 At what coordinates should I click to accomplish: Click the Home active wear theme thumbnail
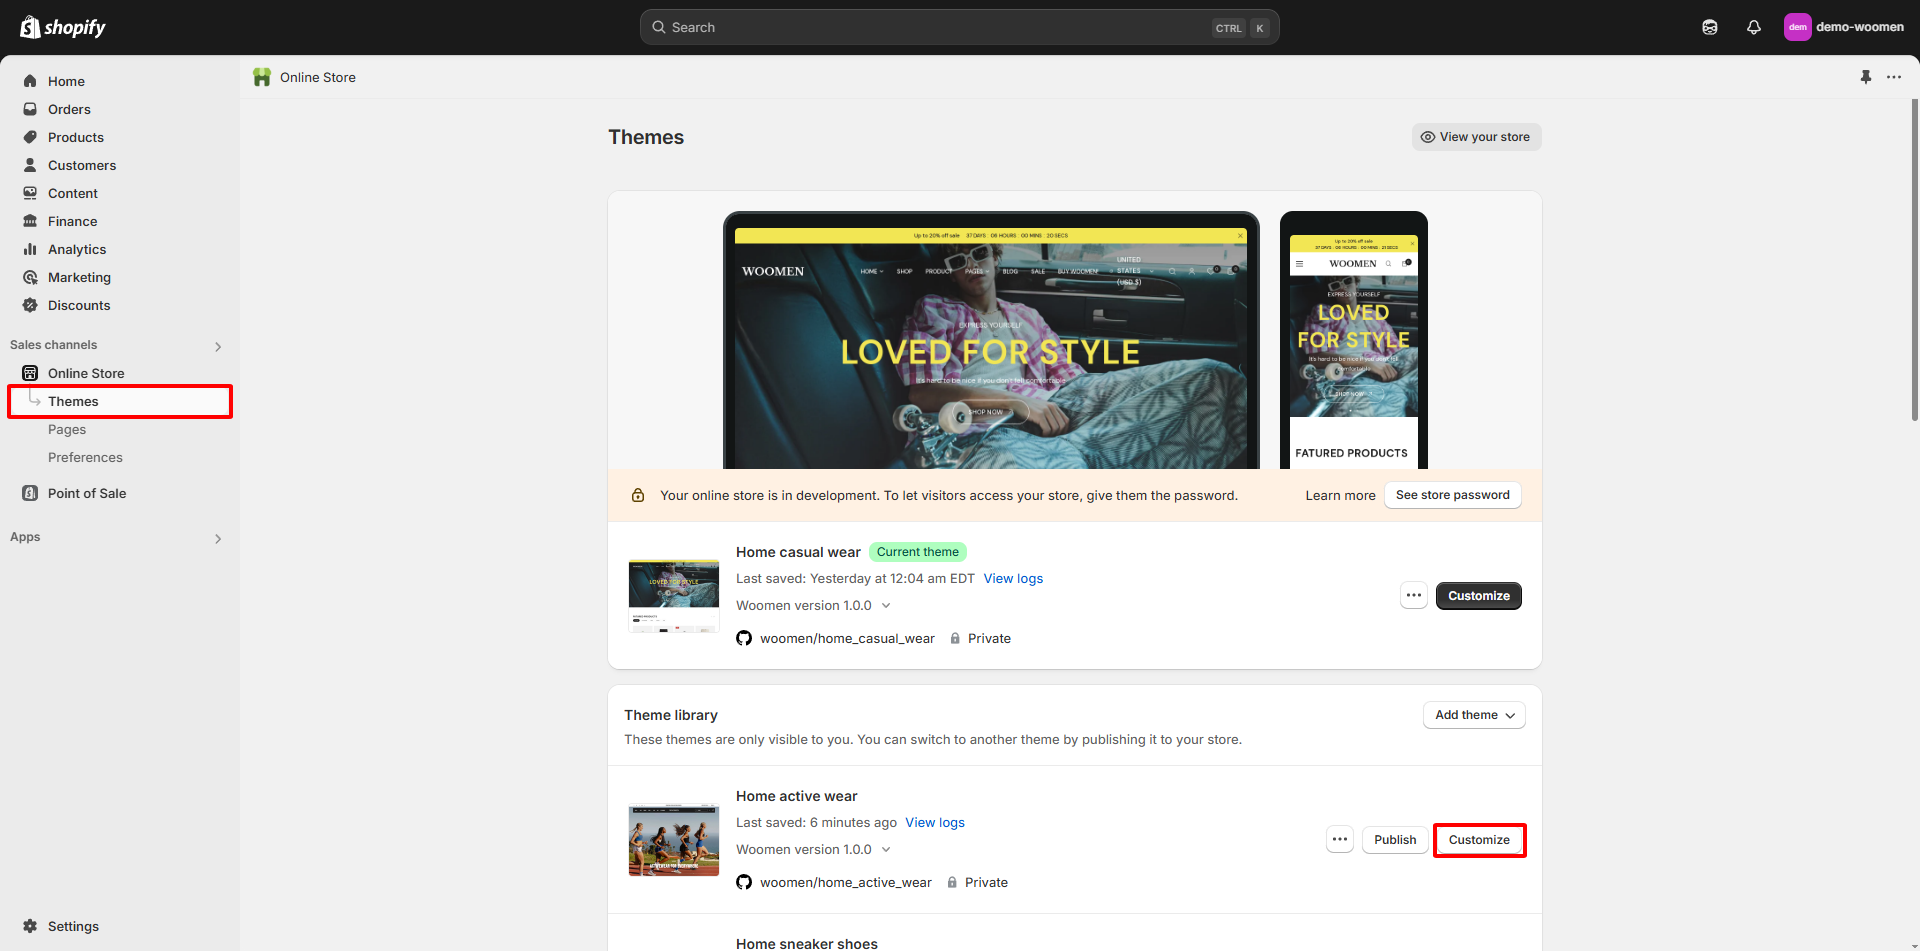pos(673,840)
